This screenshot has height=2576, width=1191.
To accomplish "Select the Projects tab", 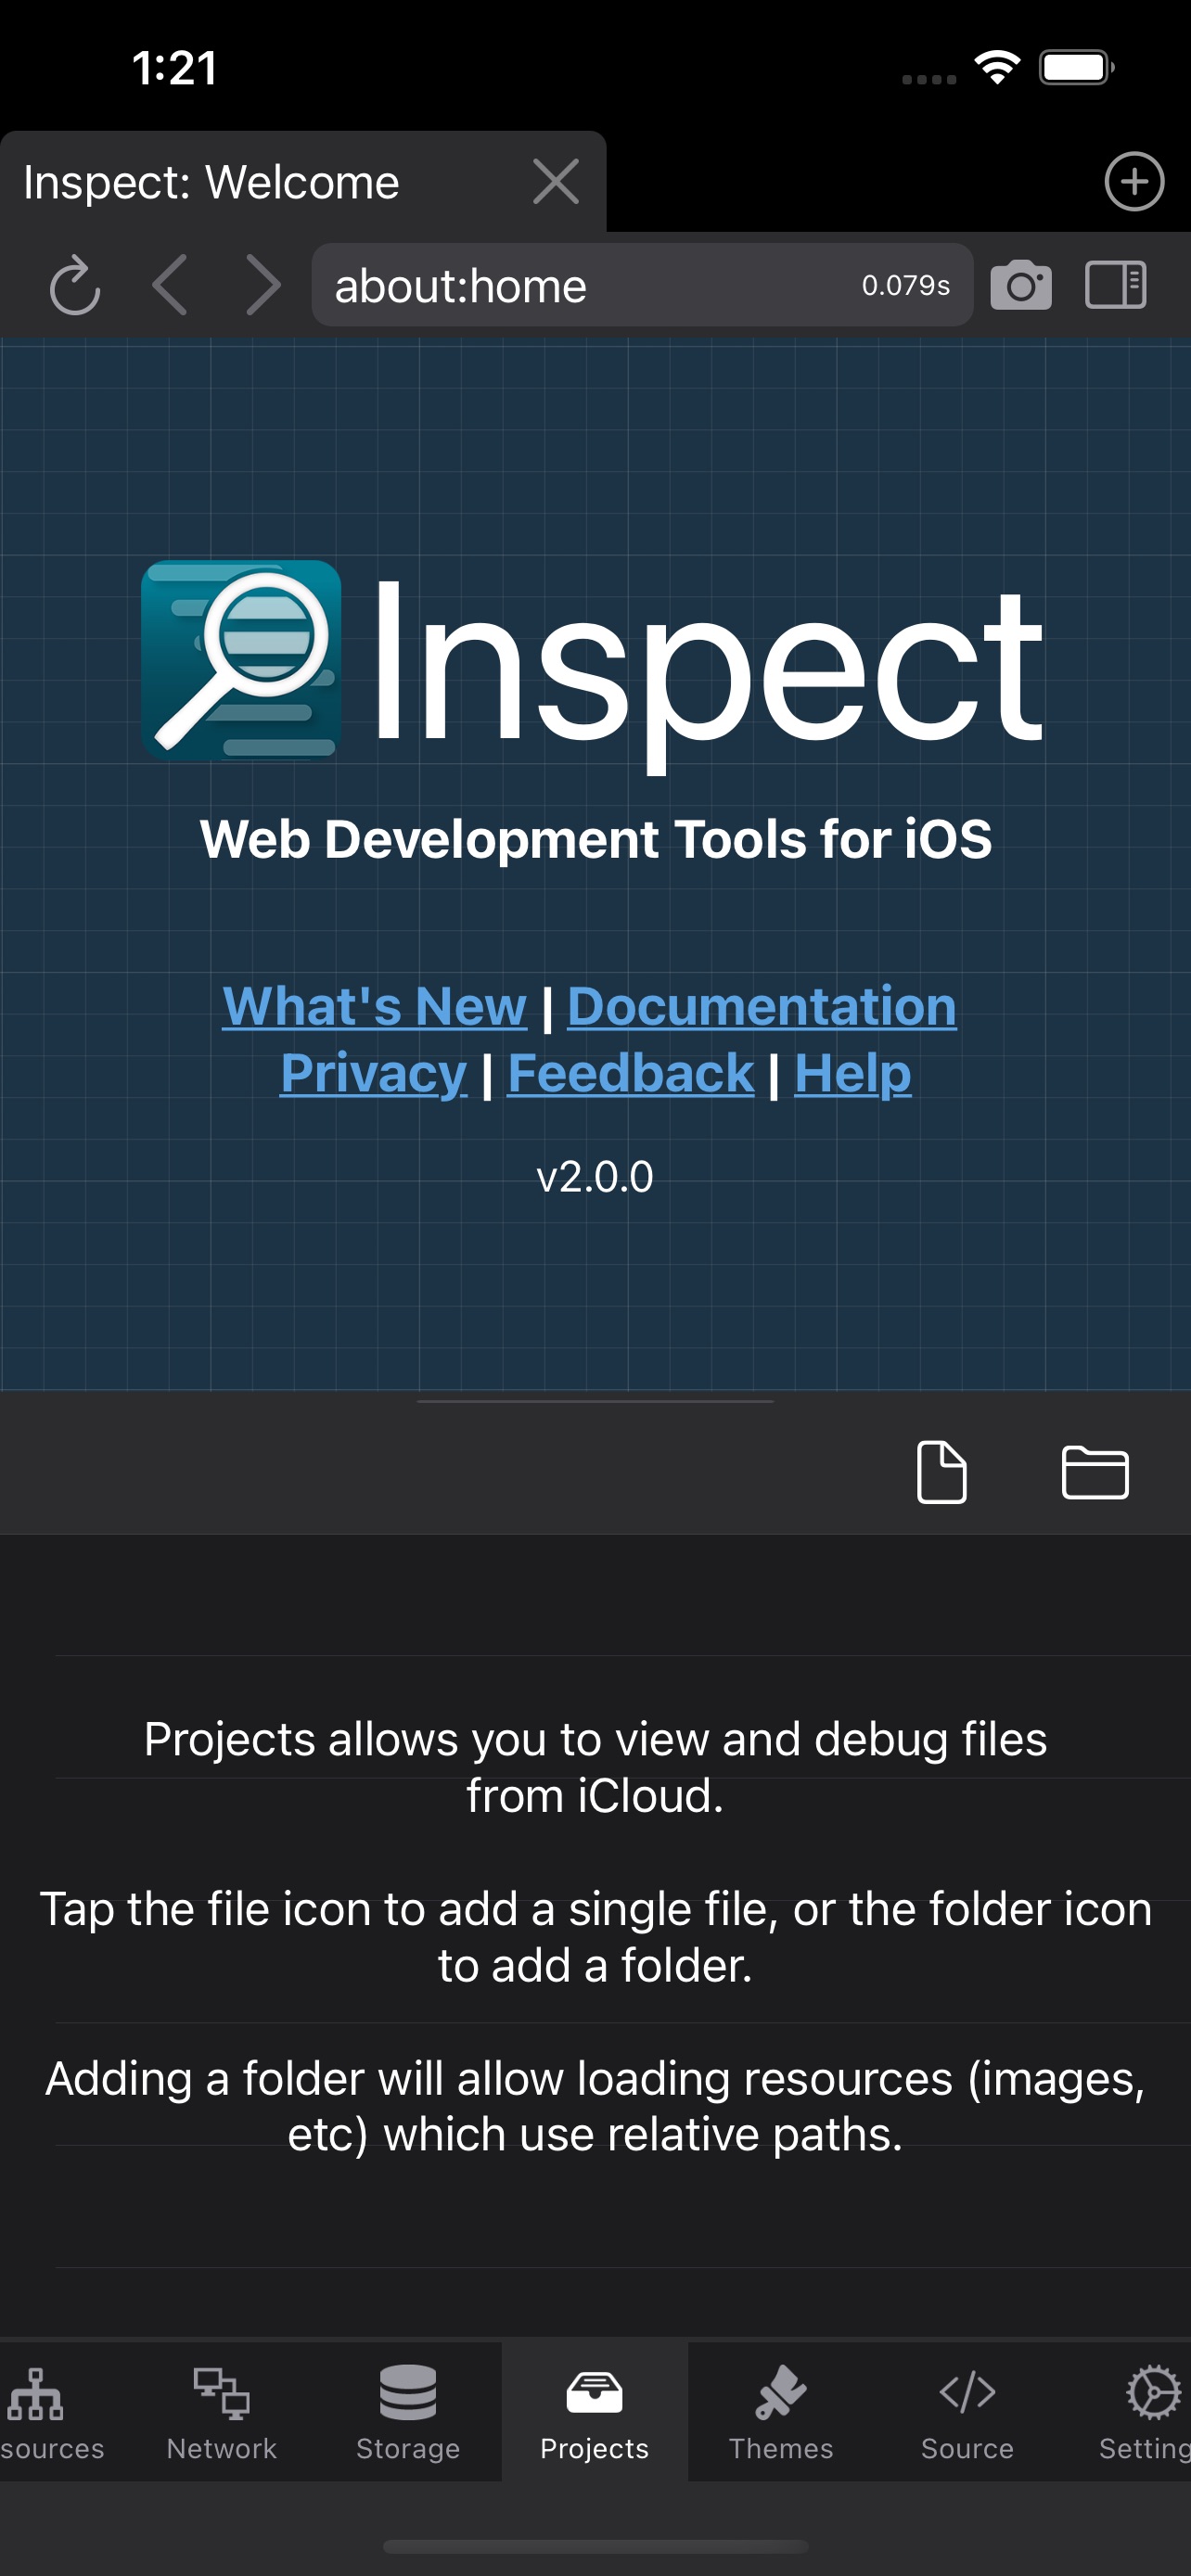I will (x=595, y=2411).
